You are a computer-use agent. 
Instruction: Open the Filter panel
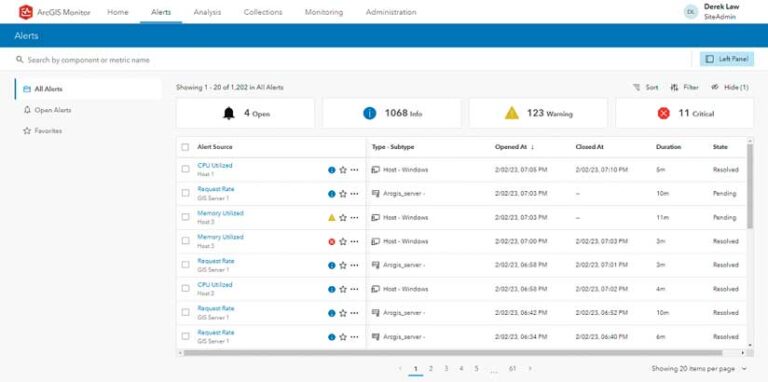(x=684, y=87)
